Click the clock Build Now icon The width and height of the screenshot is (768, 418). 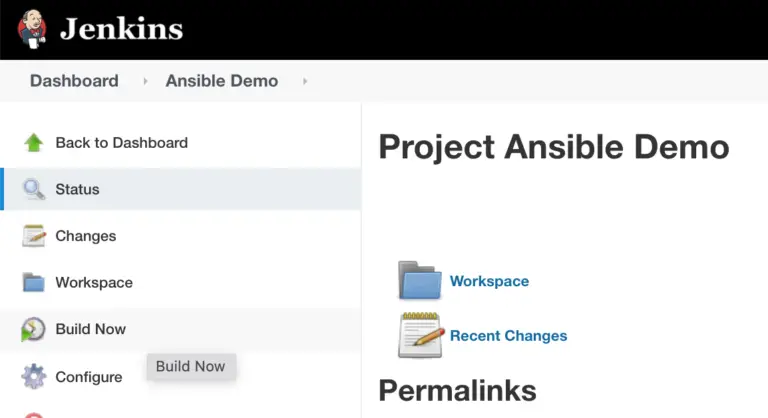(33, 329)
